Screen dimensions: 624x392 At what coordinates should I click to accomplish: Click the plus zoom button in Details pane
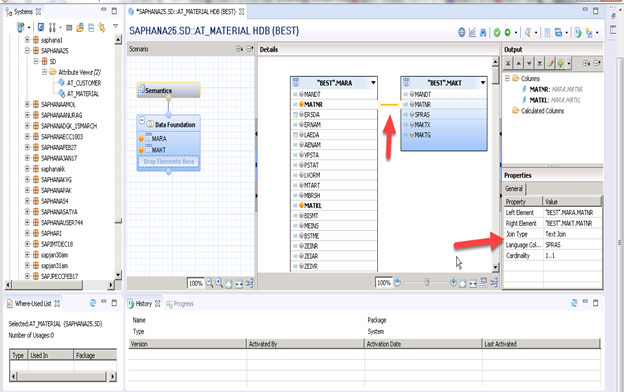click(453, 282)
